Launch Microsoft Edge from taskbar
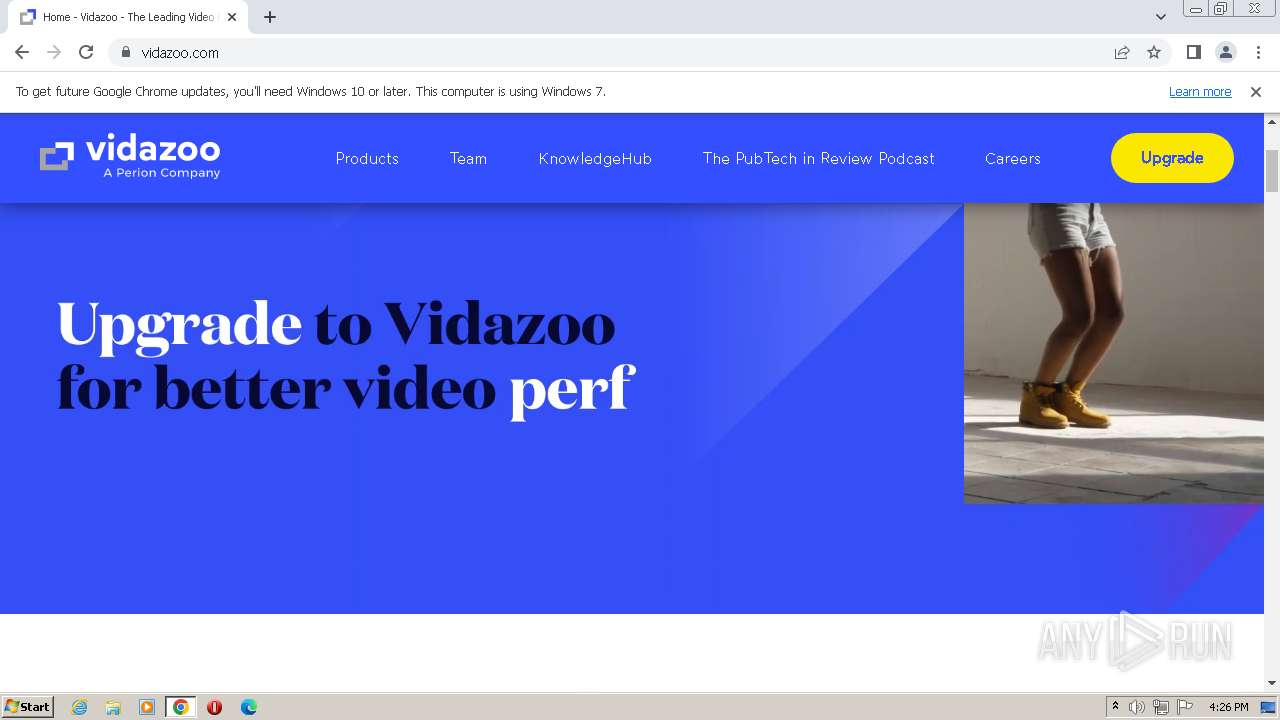The width and height of the screenshot is (1280, 720). (x=249, y=707)
